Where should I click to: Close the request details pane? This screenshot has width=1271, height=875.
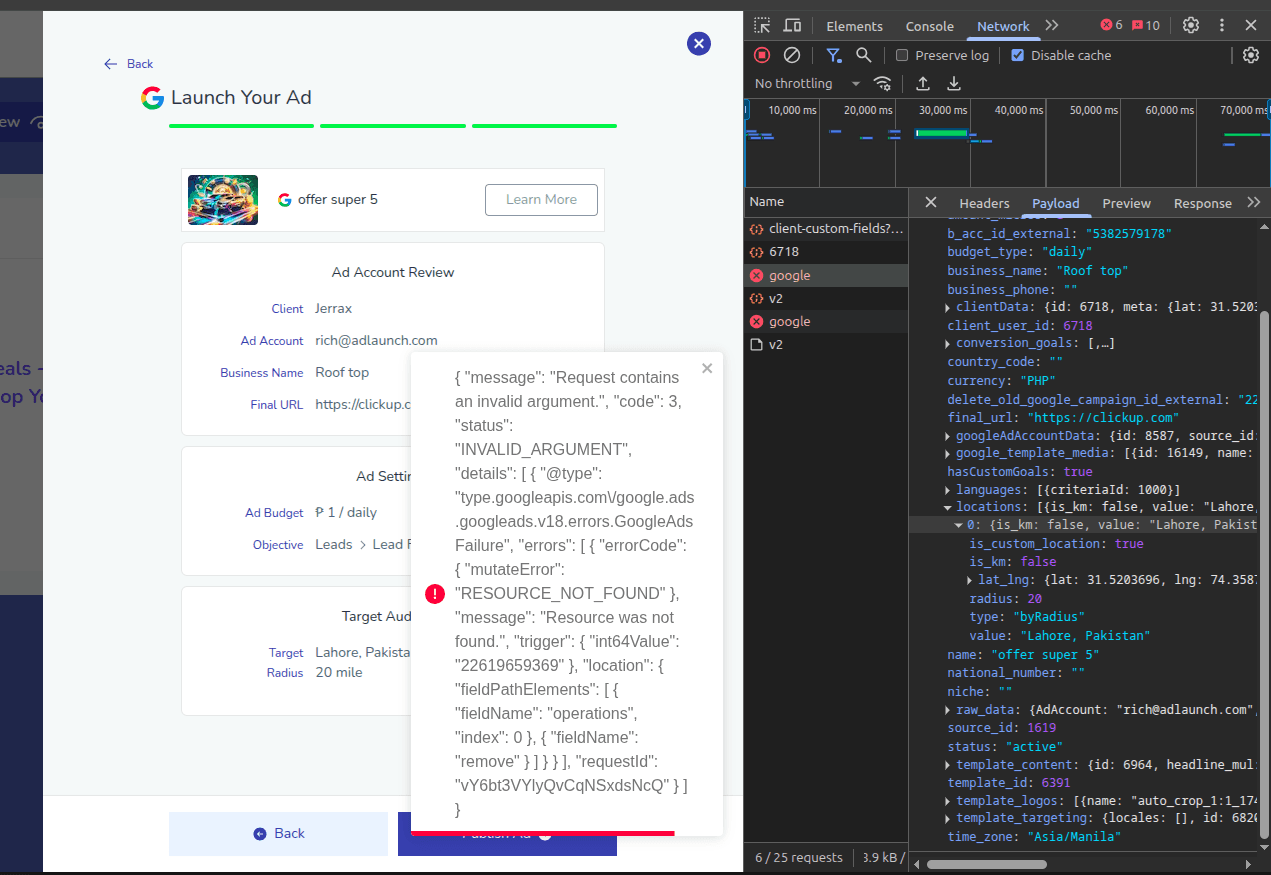pos(930,202)
